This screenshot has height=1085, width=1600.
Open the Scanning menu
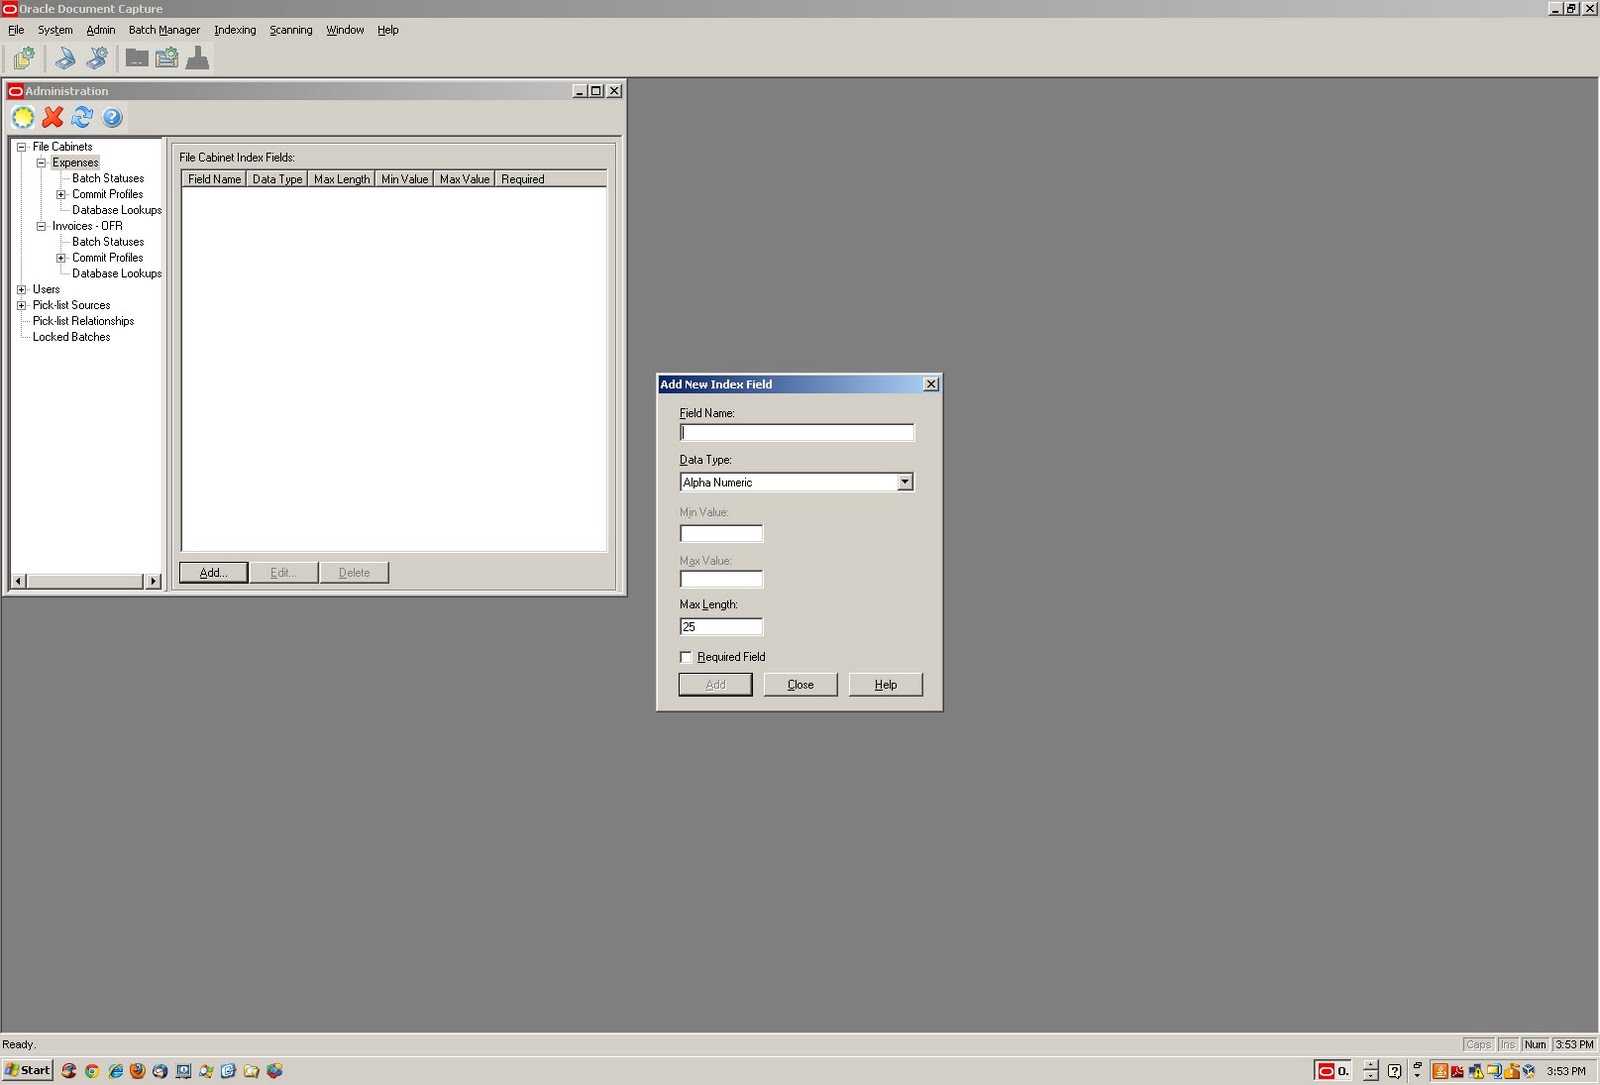coord(290,30)
